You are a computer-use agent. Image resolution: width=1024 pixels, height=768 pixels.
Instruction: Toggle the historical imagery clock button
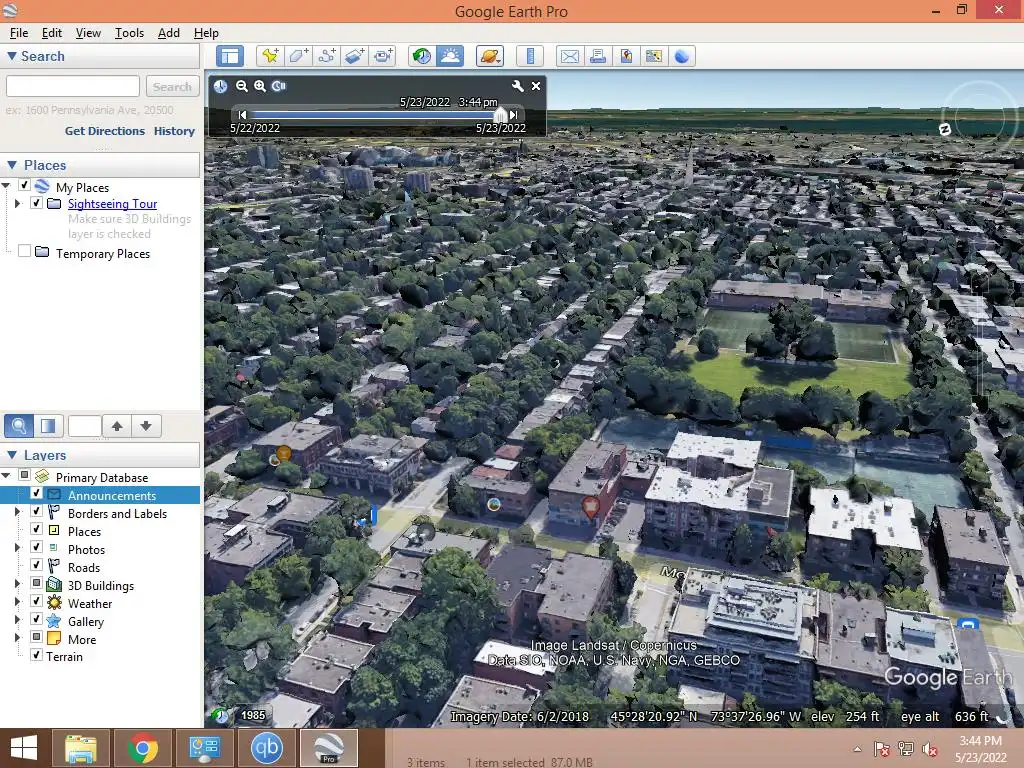click(422, 56)
